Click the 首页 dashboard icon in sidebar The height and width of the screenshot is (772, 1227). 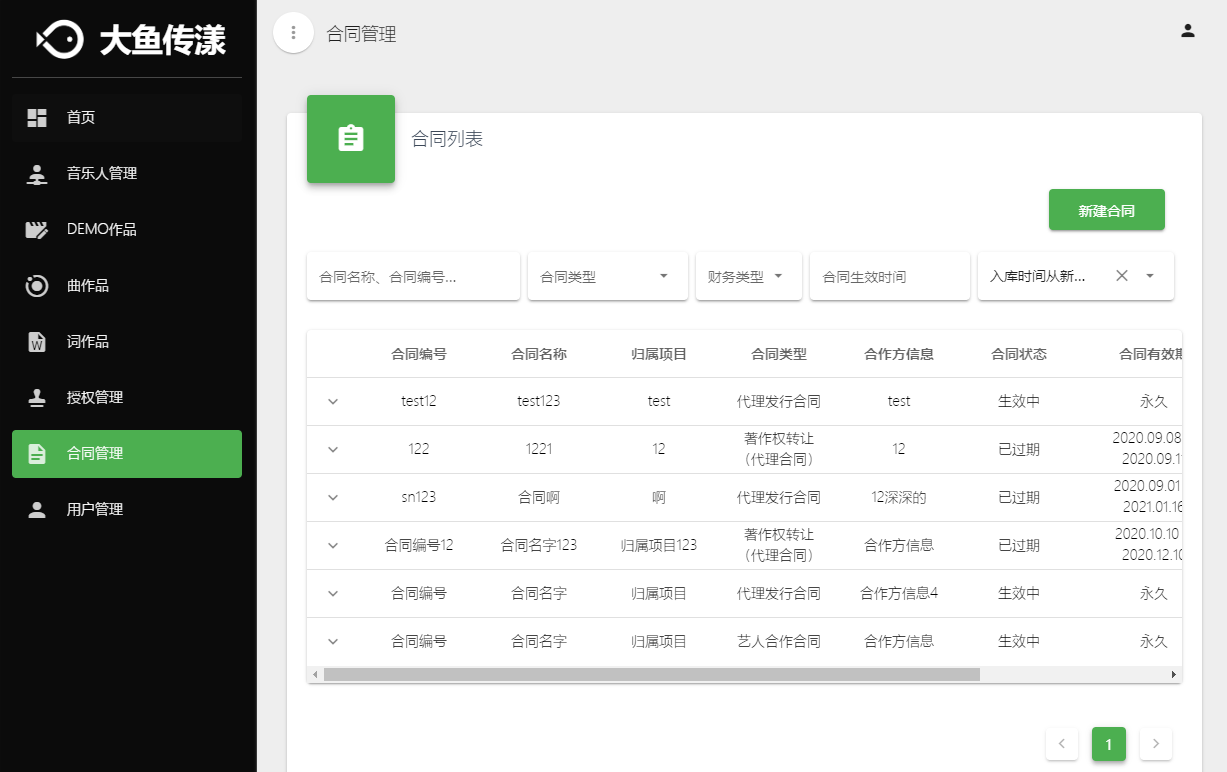point(37,118)
